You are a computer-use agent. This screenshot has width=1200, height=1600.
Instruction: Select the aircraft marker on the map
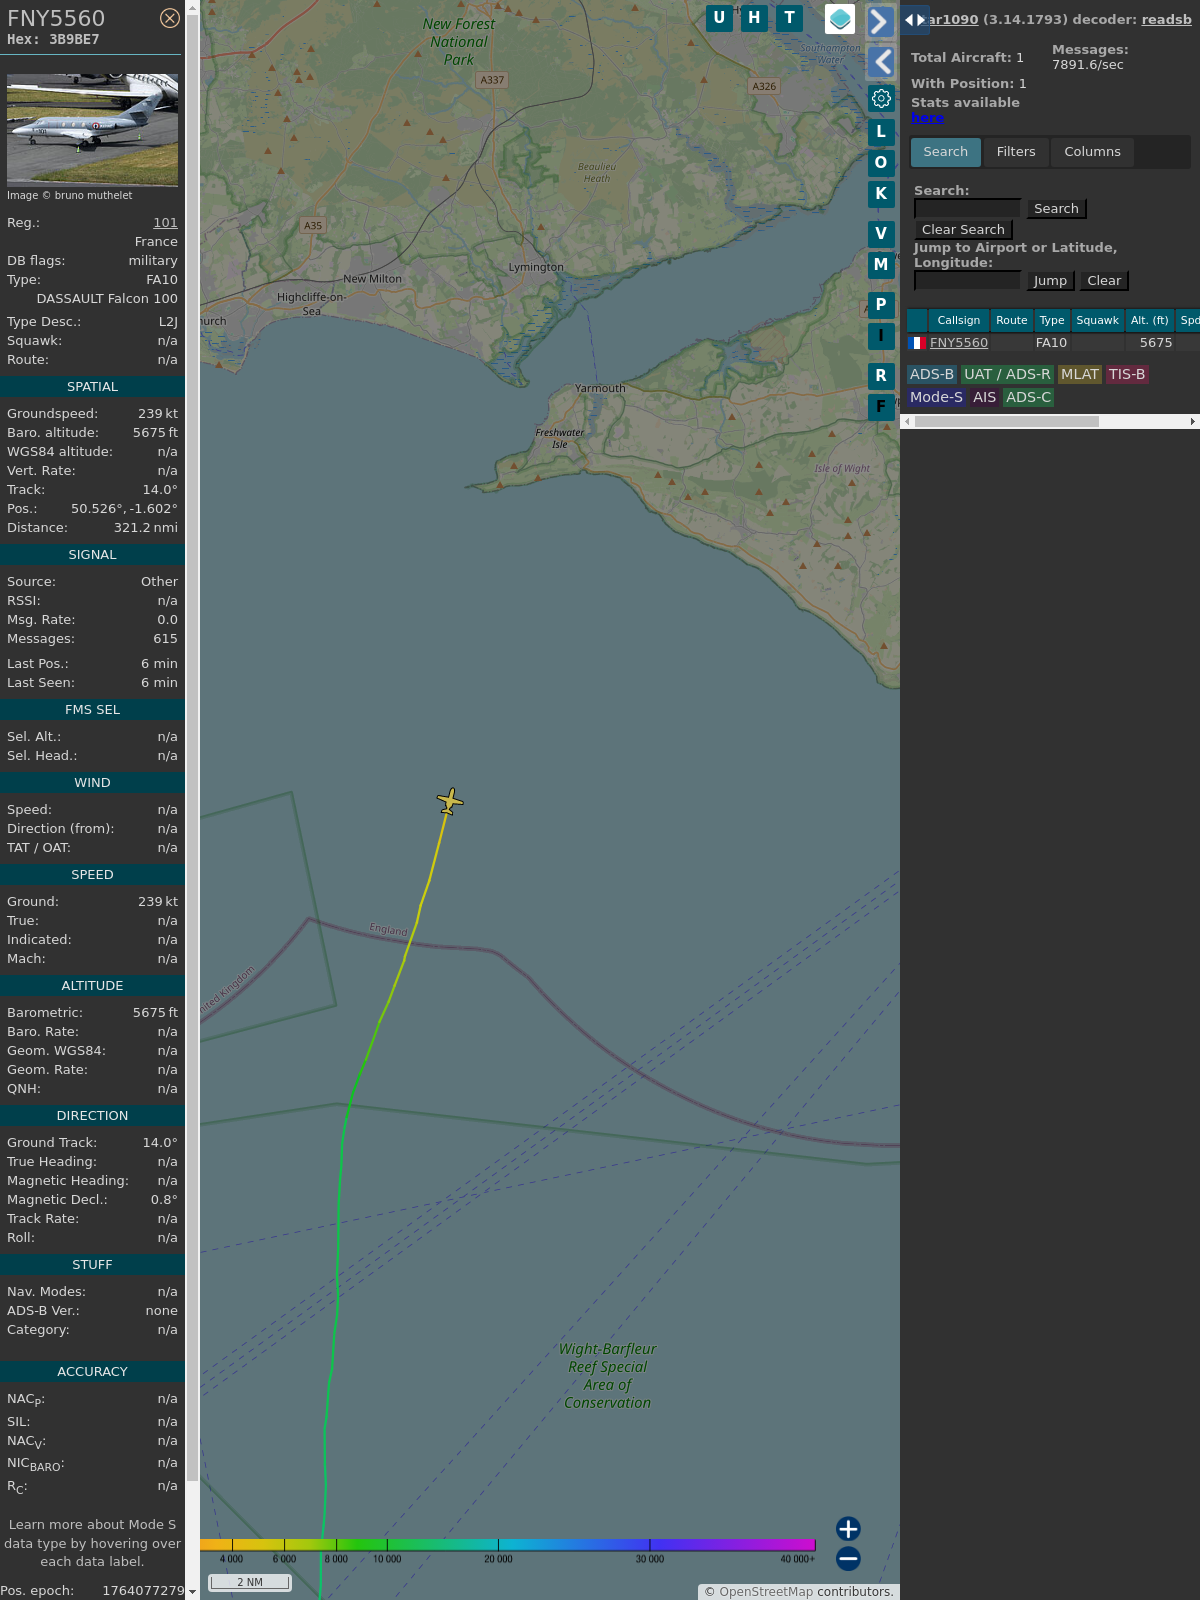pos(450,801)
